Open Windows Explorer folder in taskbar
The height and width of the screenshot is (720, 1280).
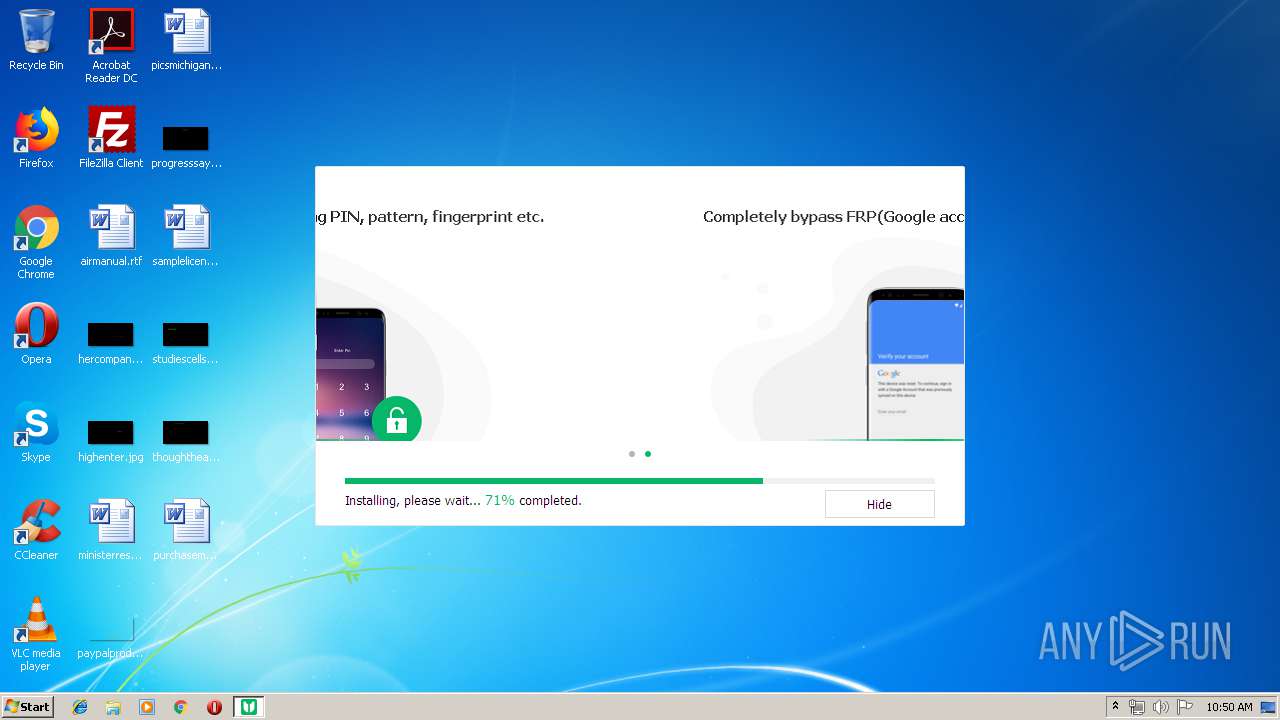pos(113,707)
